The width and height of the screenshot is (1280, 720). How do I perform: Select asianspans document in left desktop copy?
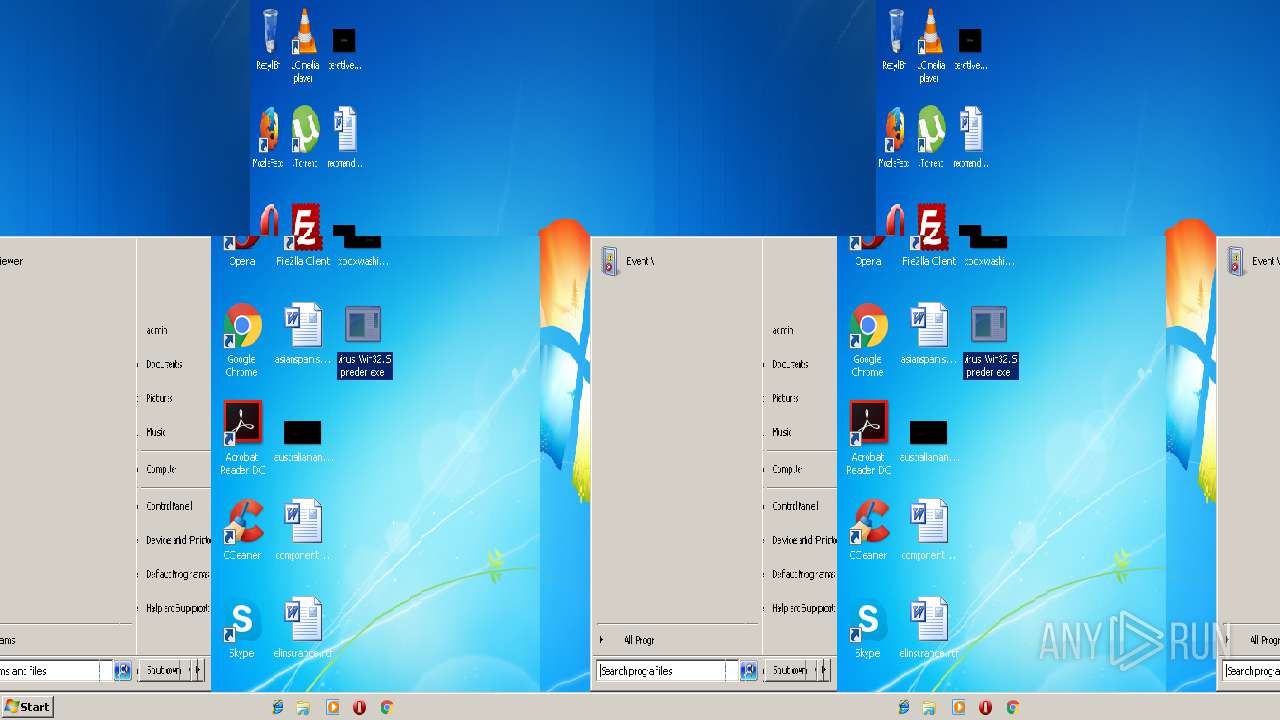pyautogui.click(x=303, y=334)
